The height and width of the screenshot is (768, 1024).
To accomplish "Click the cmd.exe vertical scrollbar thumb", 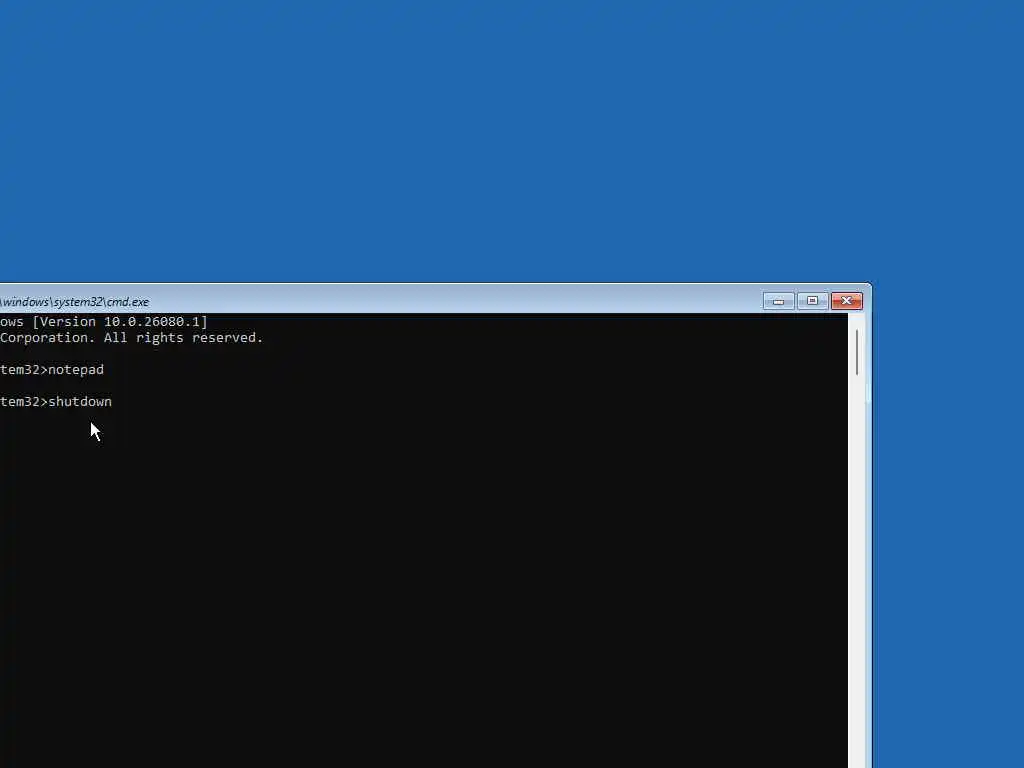I will pos(857,353).
